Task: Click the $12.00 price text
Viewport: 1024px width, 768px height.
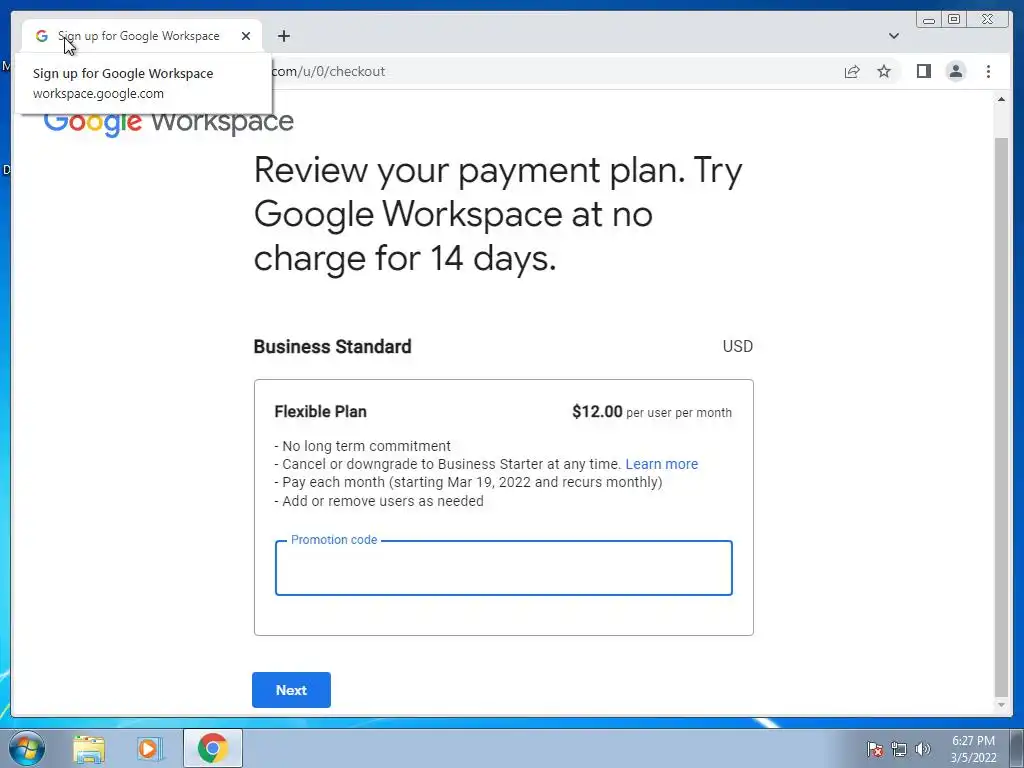Action: pos(597,411)
